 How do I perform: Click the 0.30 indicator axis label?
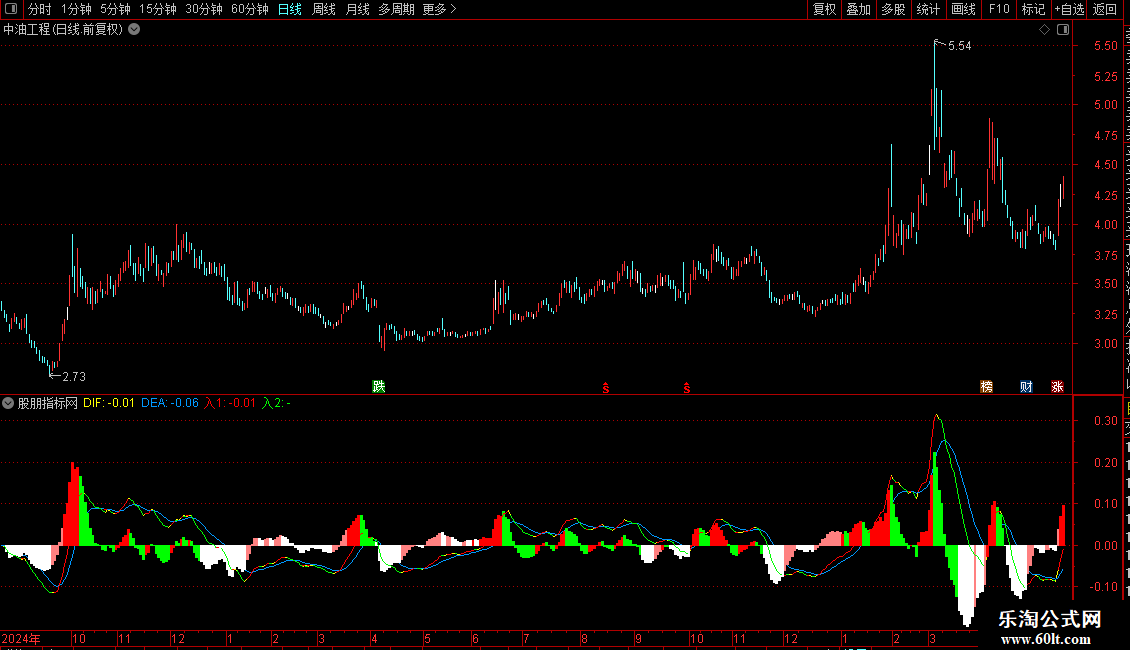(x=1105, y=420)
